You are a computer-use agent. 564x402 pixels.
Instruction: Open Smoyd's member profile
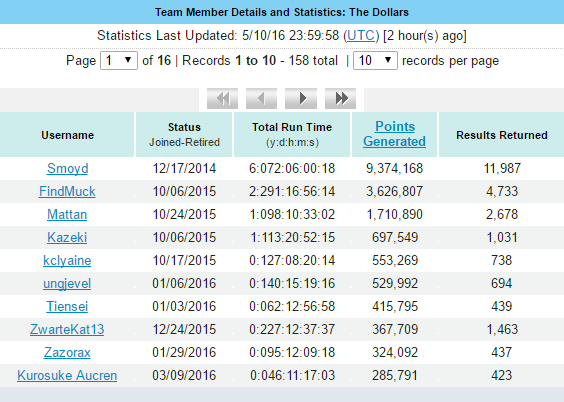tap(67, 168)
